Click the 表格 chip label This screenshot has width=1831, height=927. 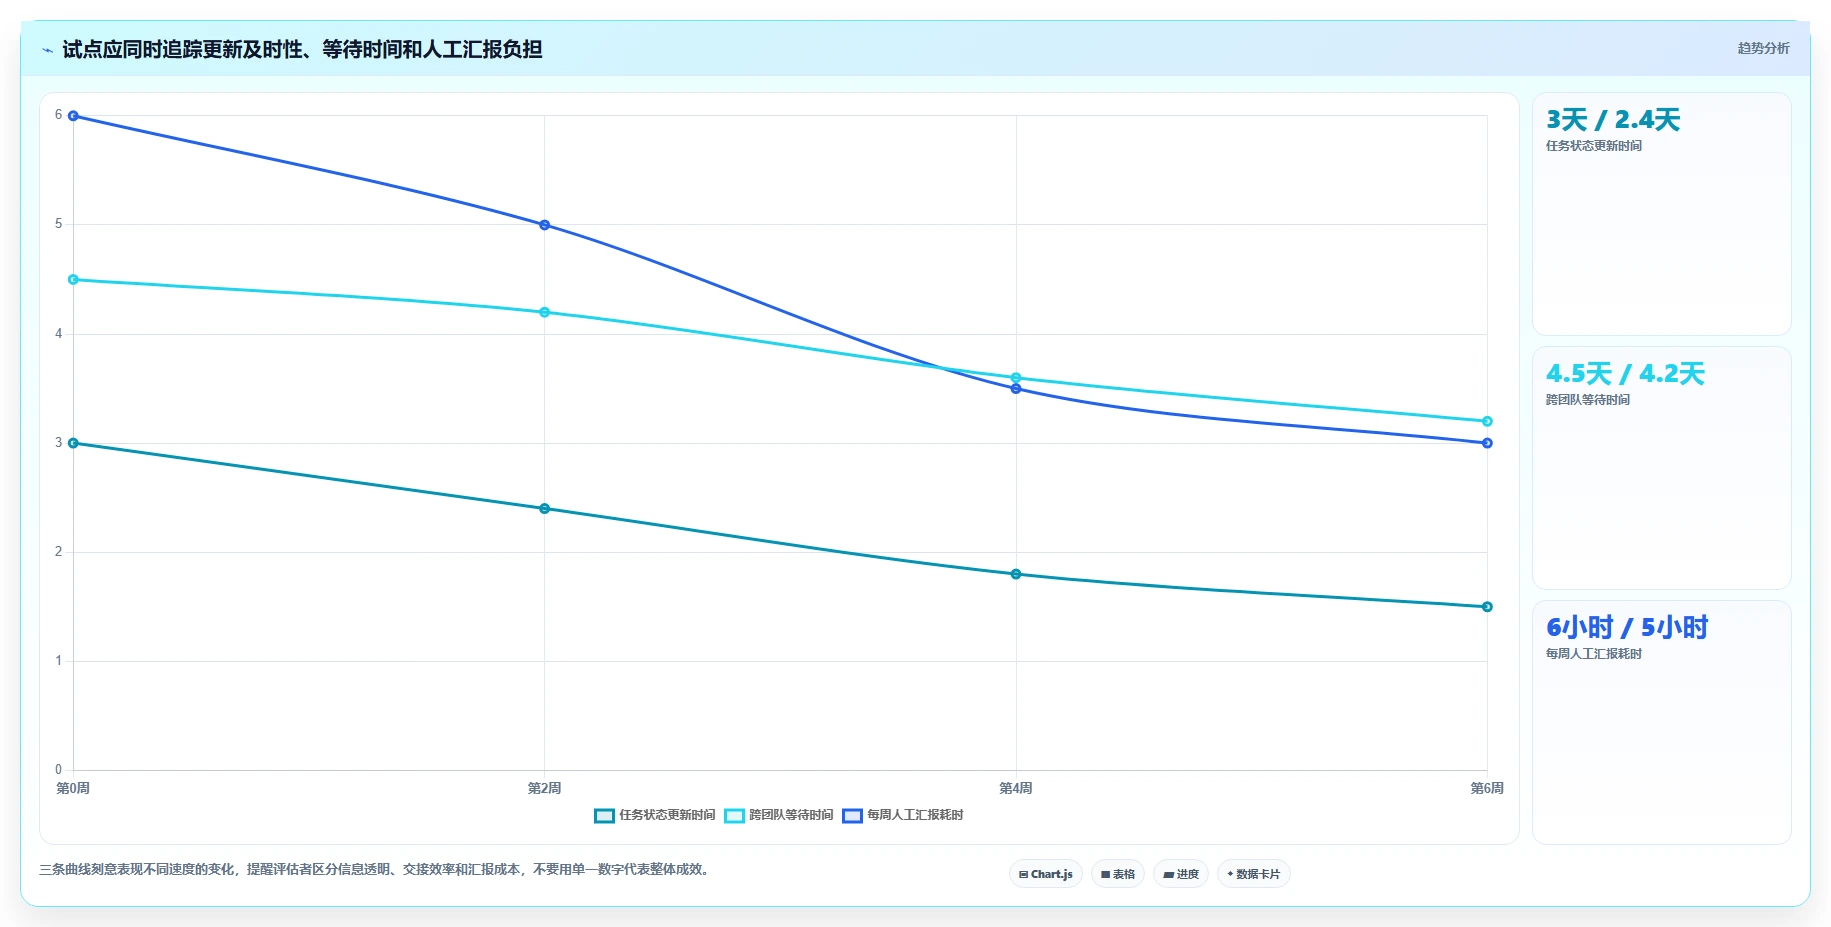1124,874
